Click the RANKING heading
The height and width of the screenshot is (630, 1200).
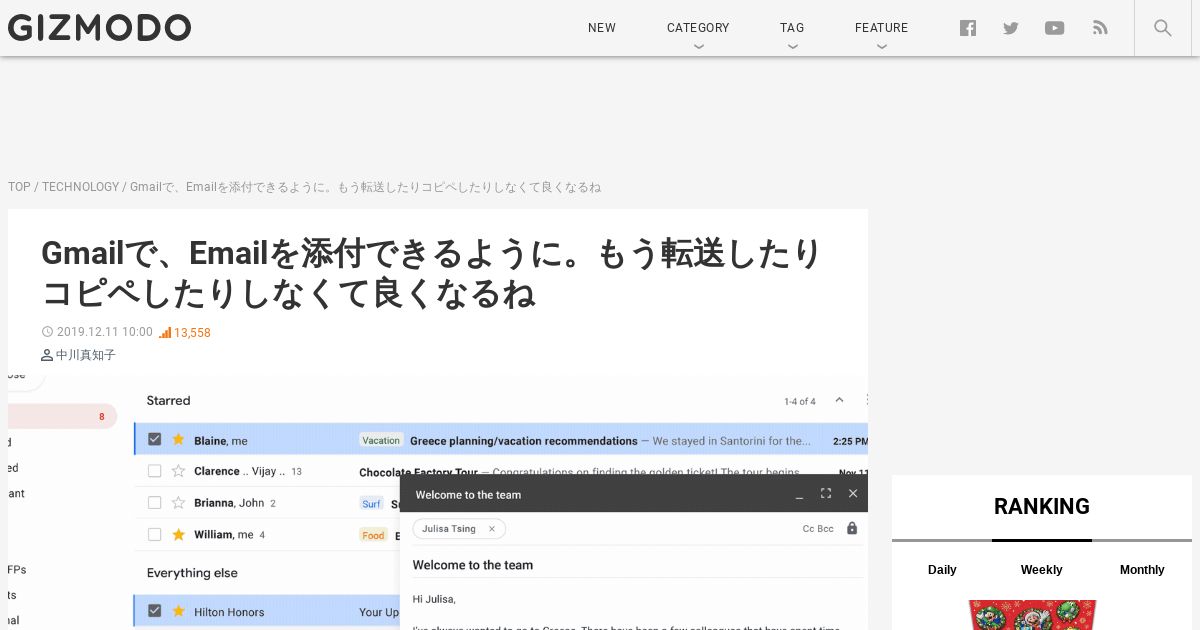tap(1042, 506)
